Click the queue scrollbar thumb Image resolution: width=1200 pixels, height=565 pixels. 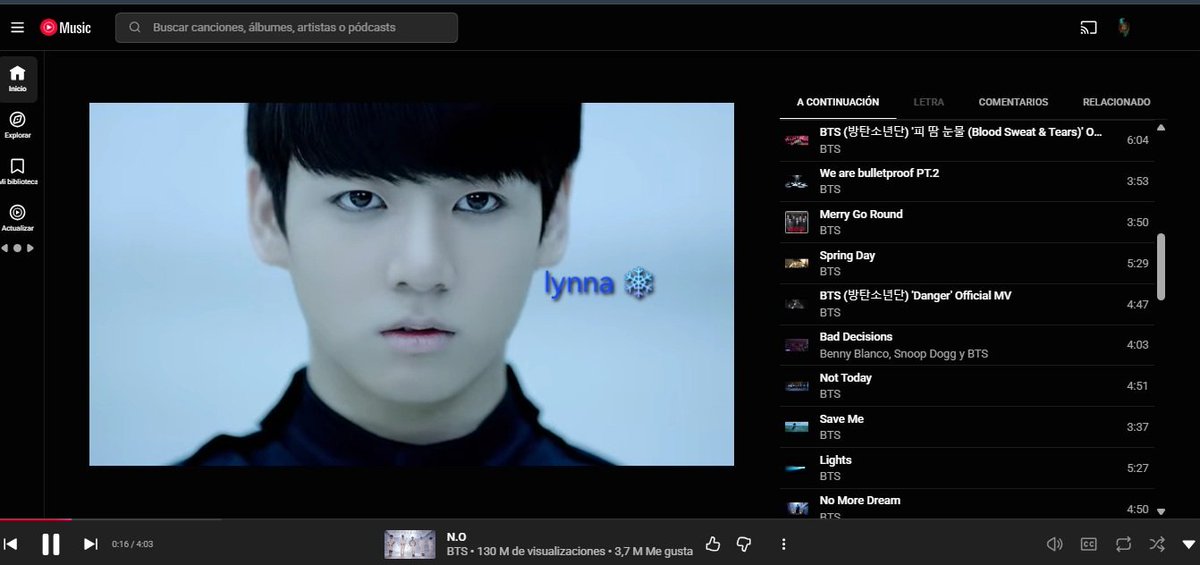(1161, 266)
